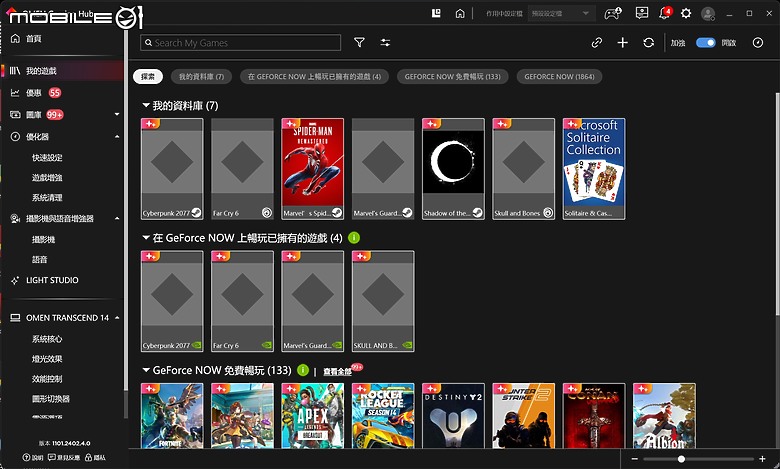The height and width of the screenshot is (469, 780).
Task: Click the thumbnail size slider handle
Action: click(x=681, y=459)
